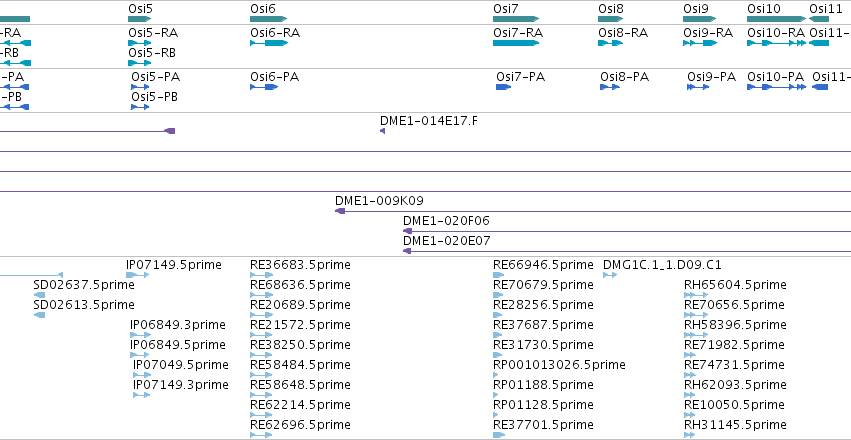This screenshot has width=851, height=440.
Task: Select clone DME1-014E17.F
Action: pos(382,131)
